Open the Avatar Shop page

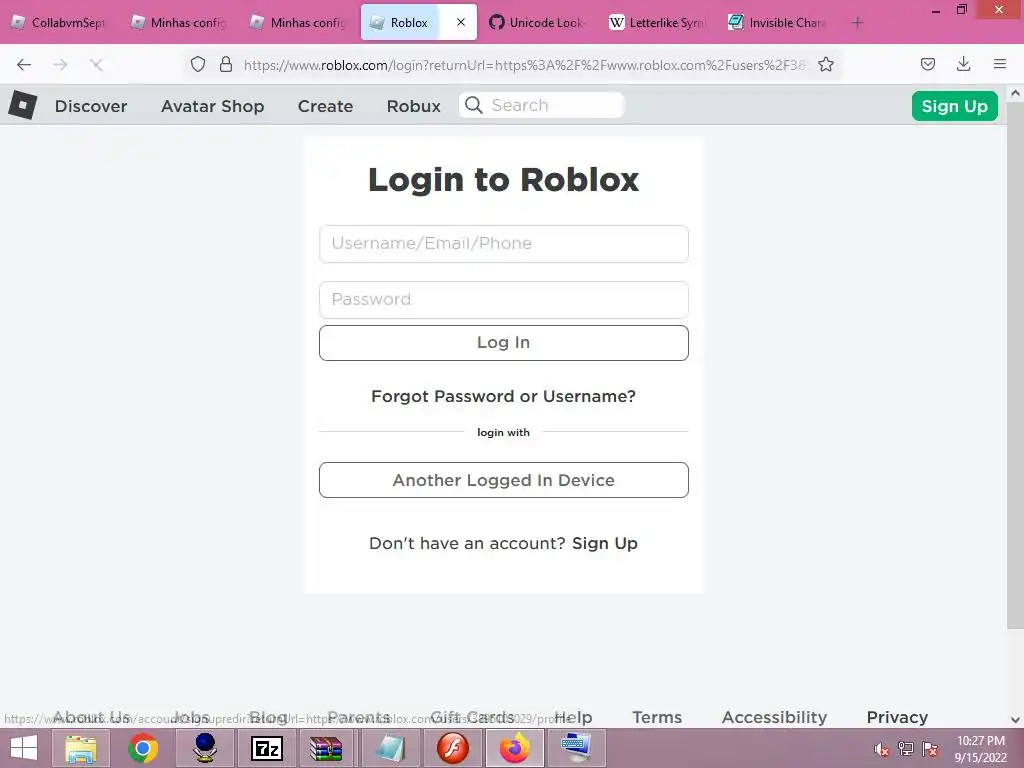(212, 106)
